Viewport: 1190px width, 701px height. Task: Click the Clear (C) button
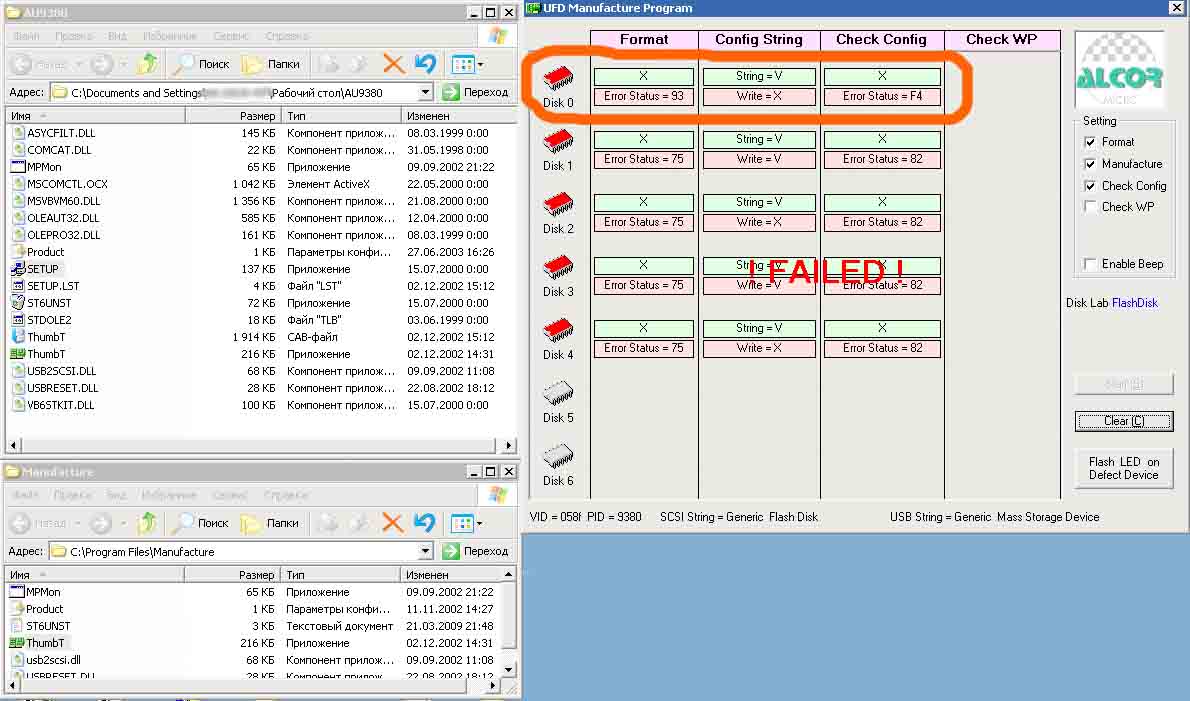1124,421
